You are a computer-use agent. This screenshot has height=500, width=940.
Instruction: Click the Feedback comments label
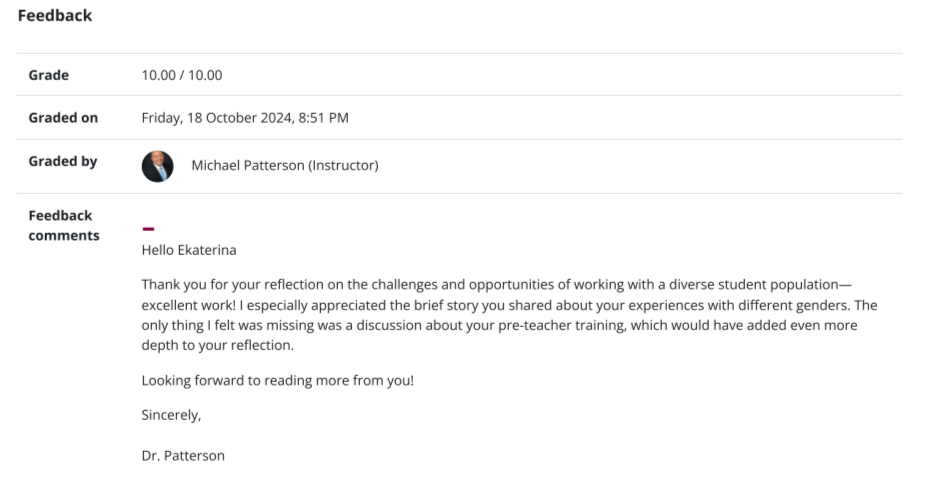tap(64, 225)
